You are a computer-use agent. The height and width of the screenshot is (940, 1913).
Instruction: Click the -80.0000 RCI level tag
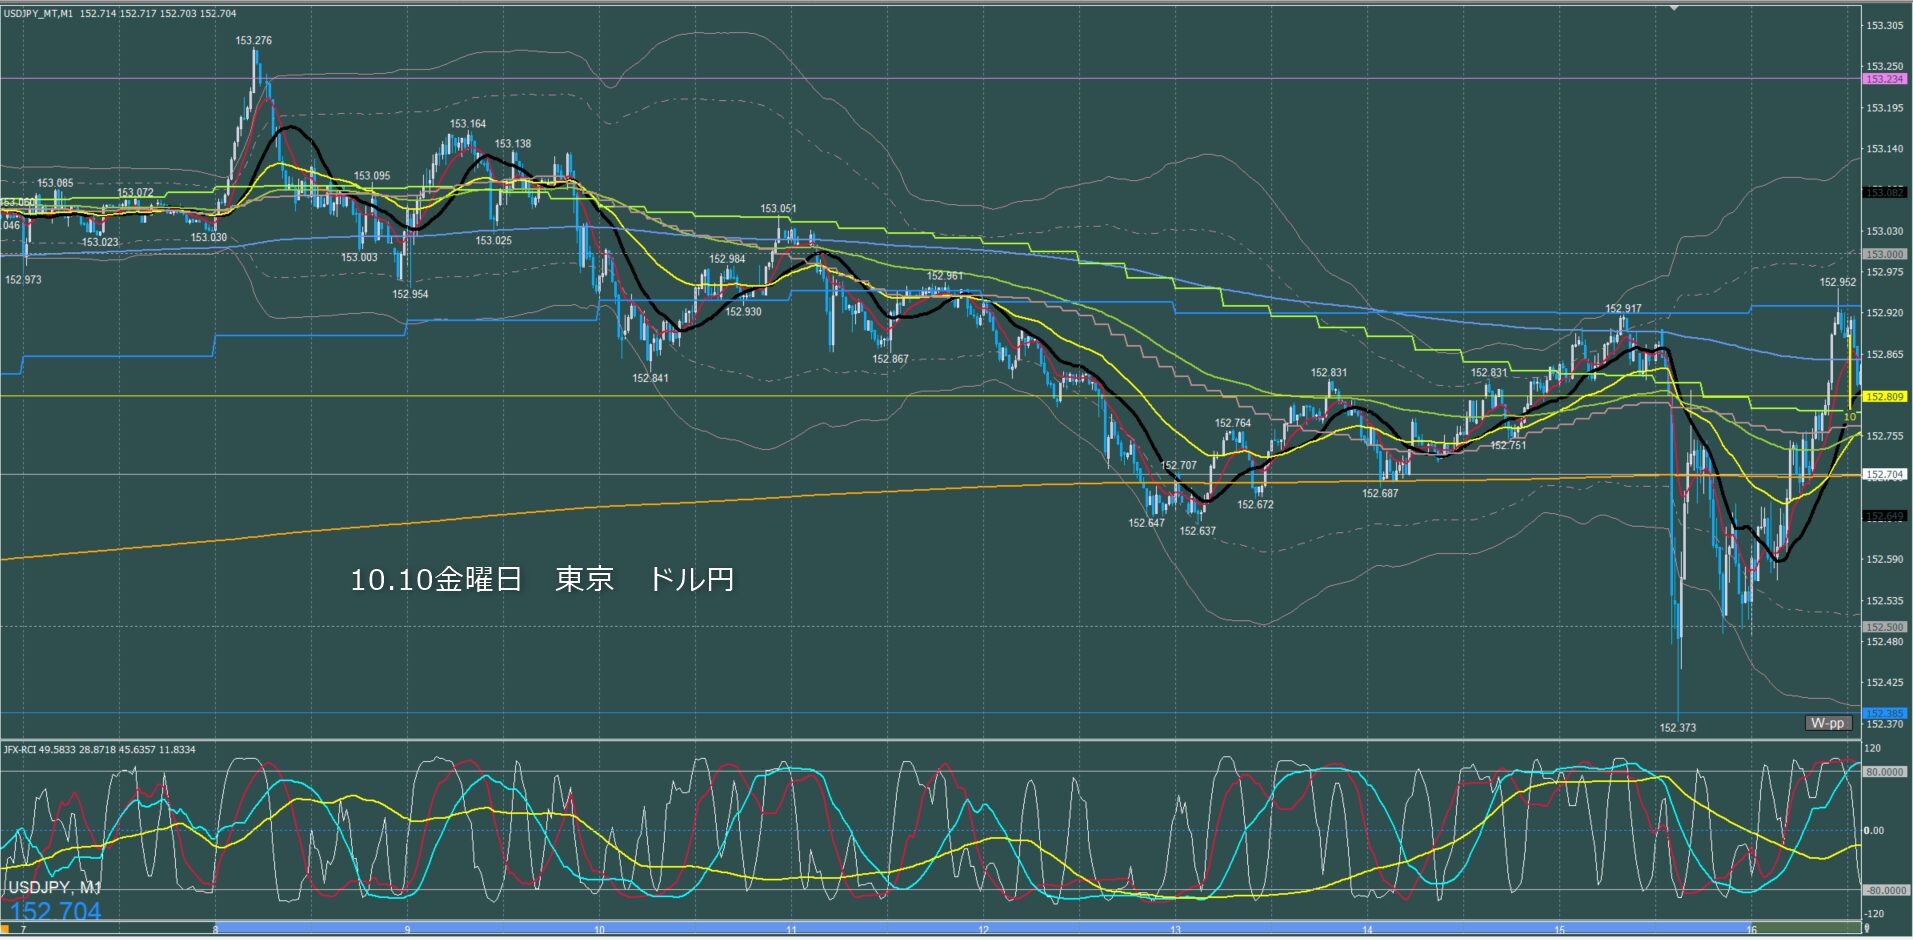(x=1884, y=890)
